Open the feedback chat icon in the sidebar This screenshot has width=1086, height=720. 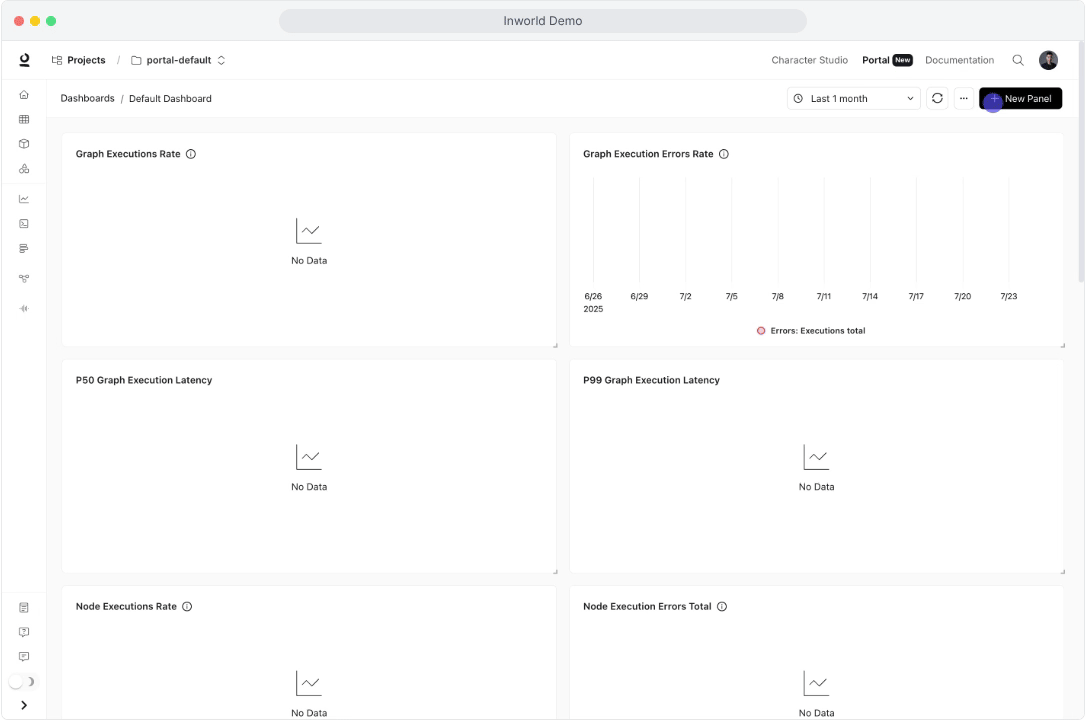[x=23, y=656]
